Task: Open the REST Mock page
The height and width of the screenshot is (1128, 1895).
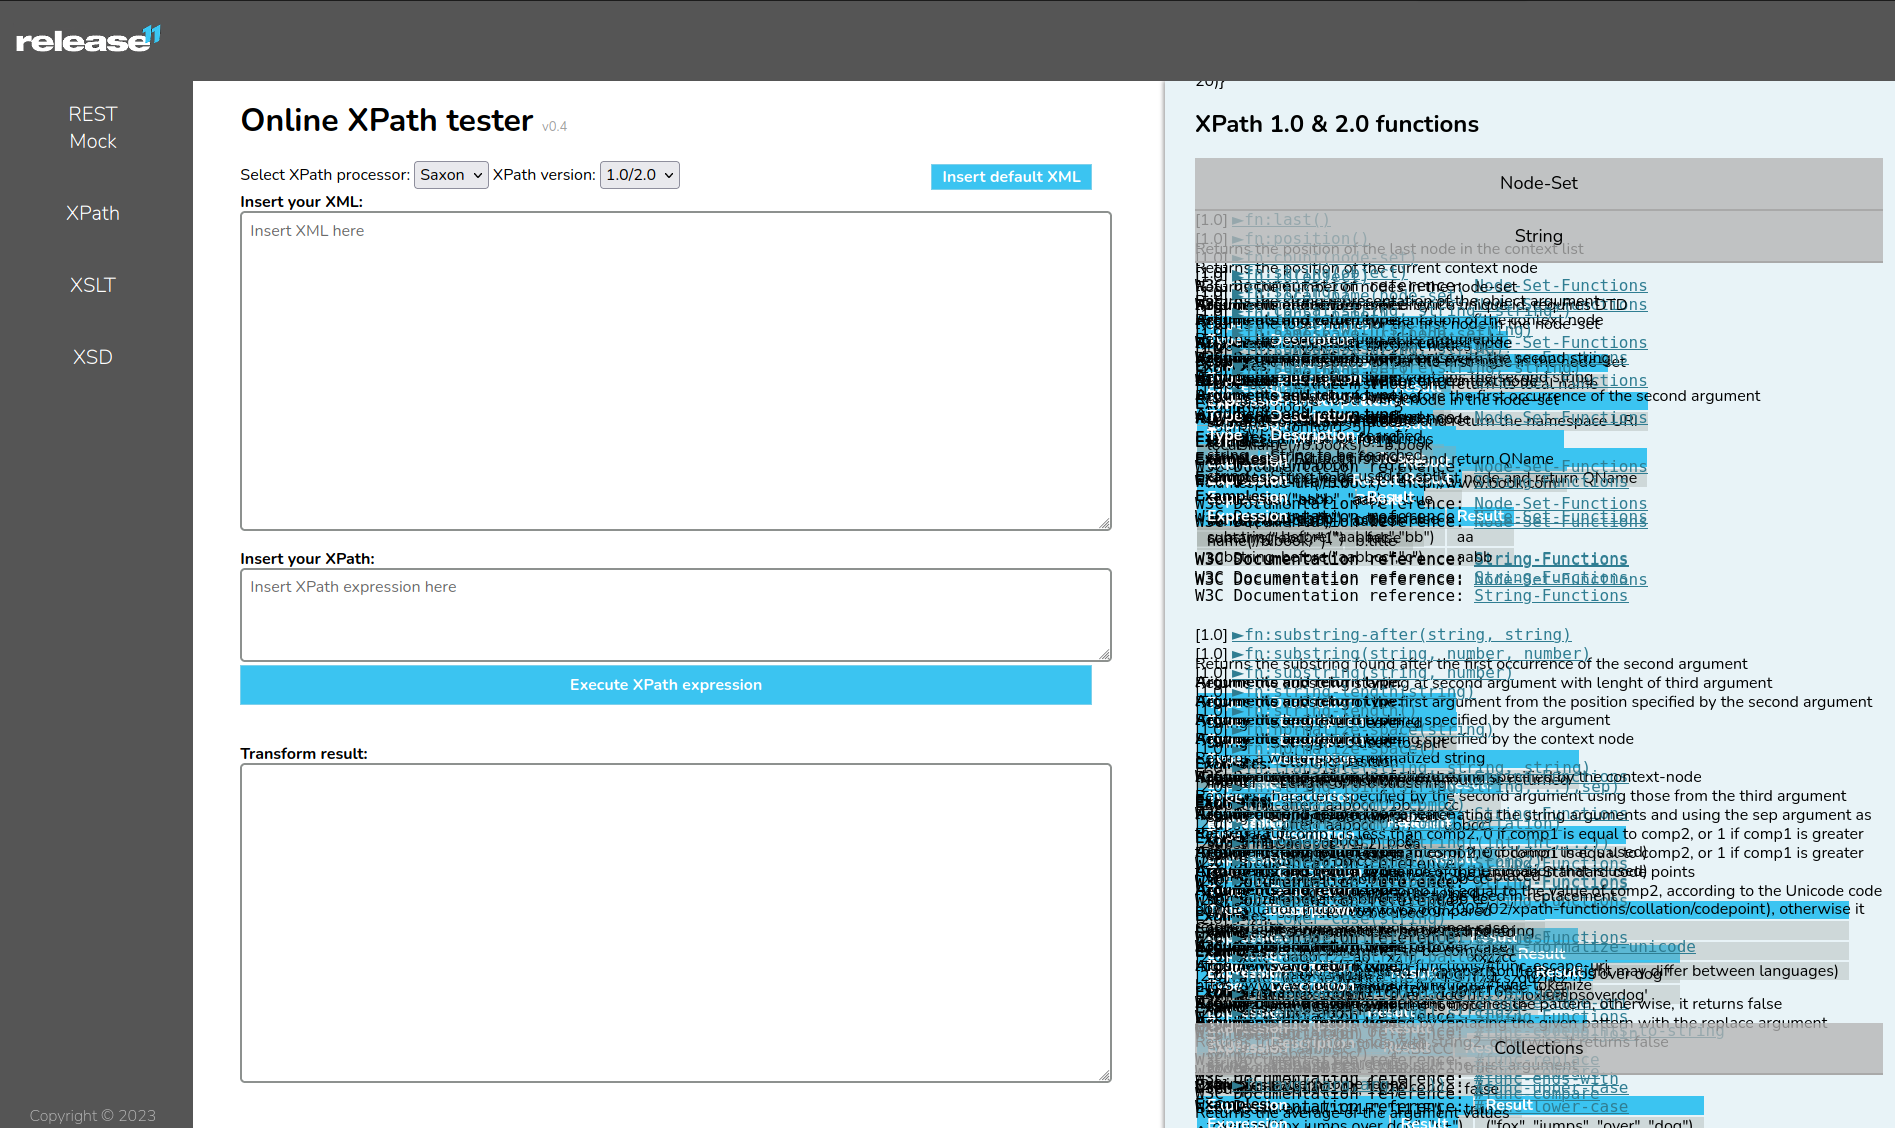Action: (93, 128)
